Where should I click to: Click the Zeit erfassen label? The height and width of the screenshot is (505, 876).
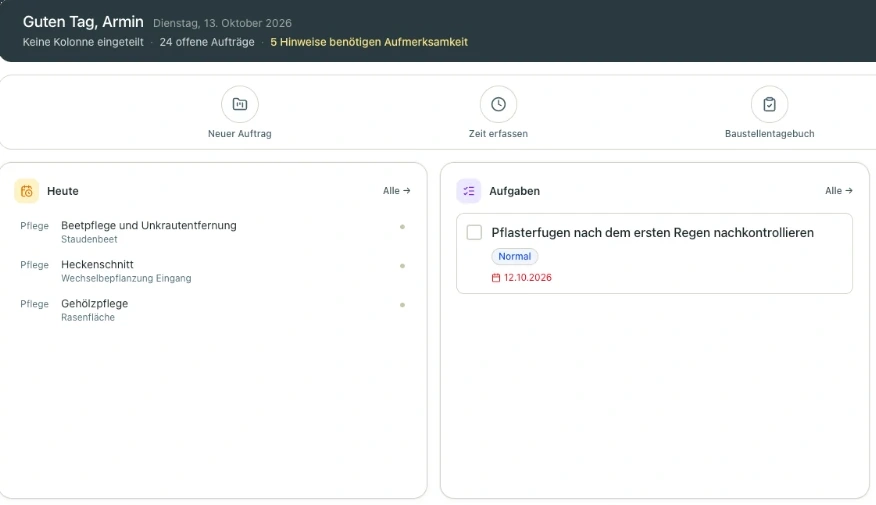(x=498, y=134)
